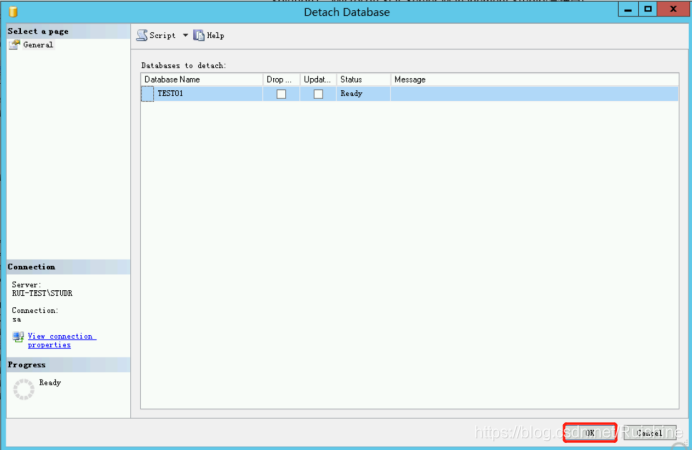Select the General page item
The height and width of the screenshot is (451, 693).
point(38,45)
